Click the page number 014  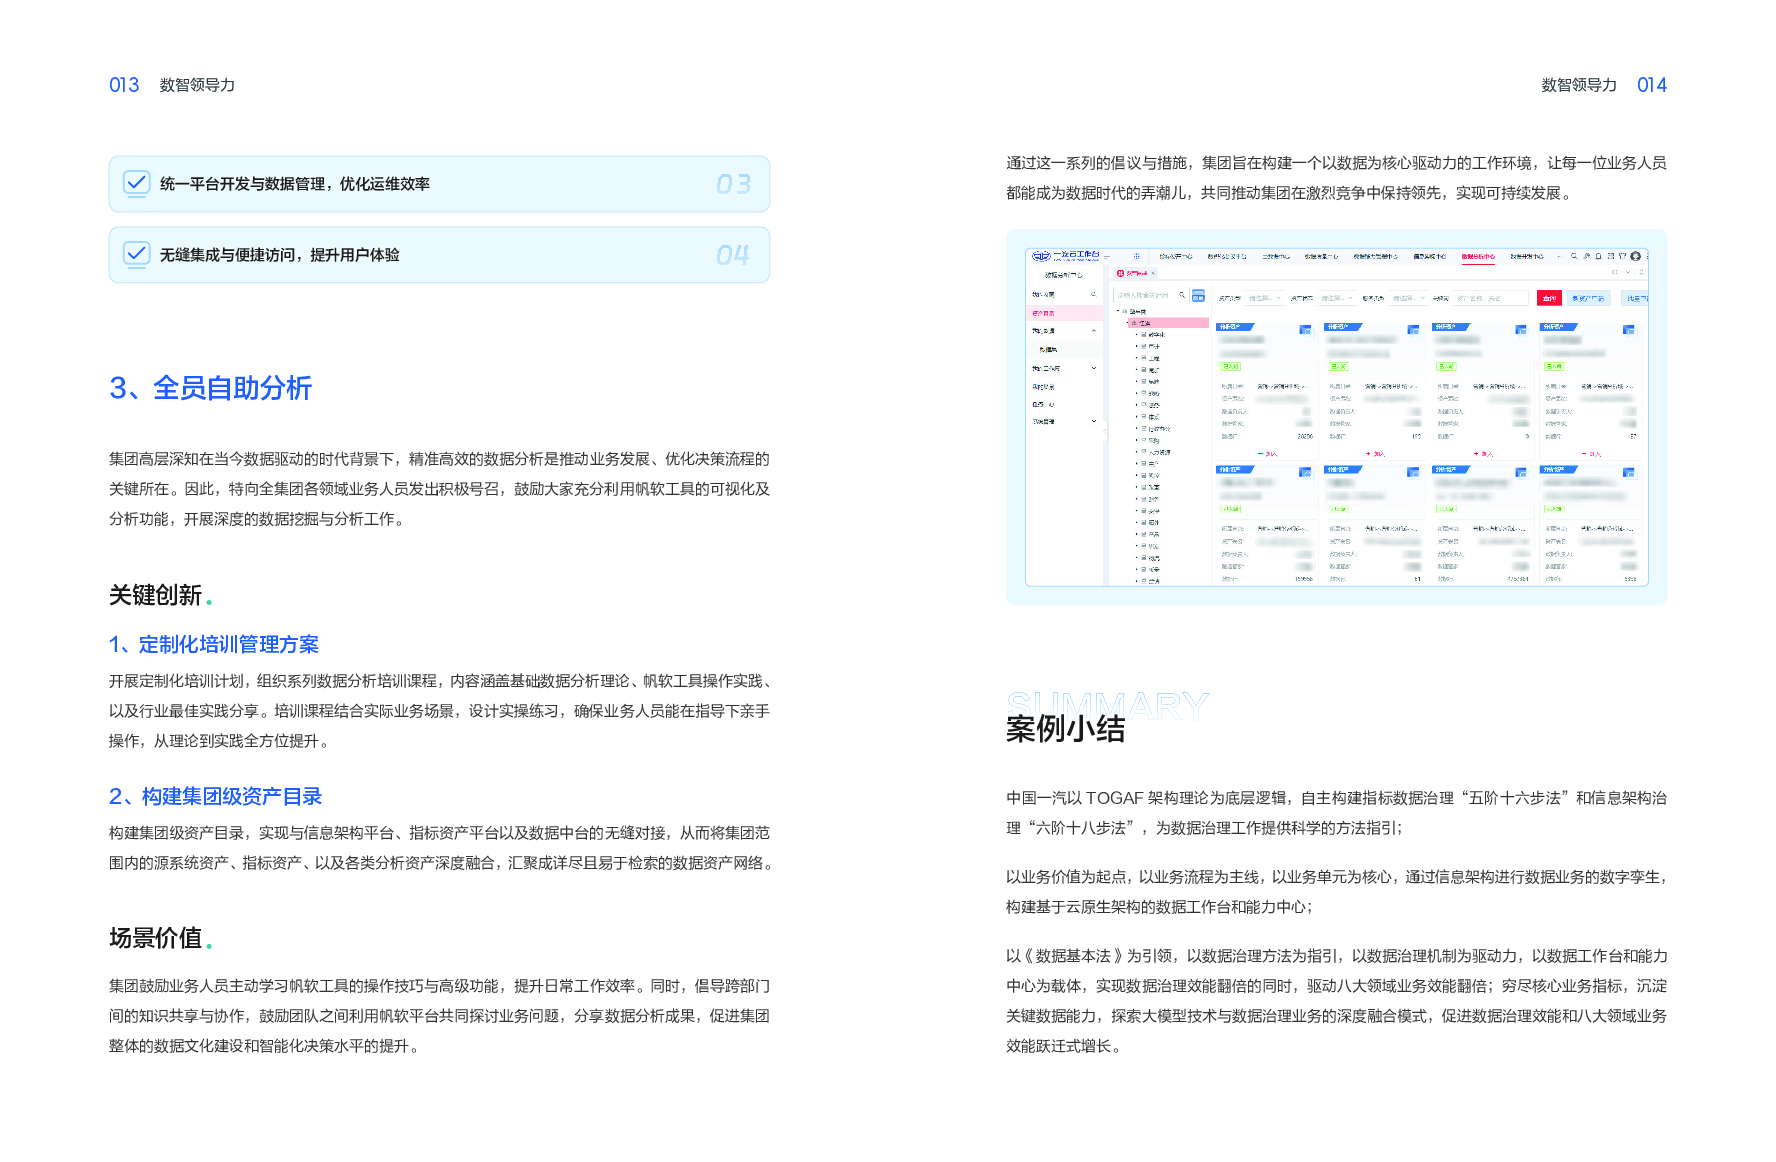coord(1652,85)
